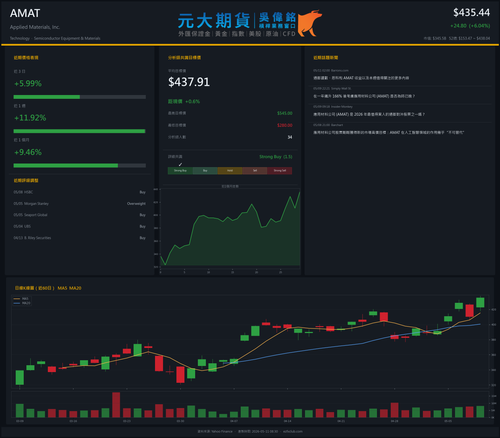Image resolution: width=500 pixels, height=438 pixels.
Task: Click the progress bar under +5.99%
Action: click(80, 97)
